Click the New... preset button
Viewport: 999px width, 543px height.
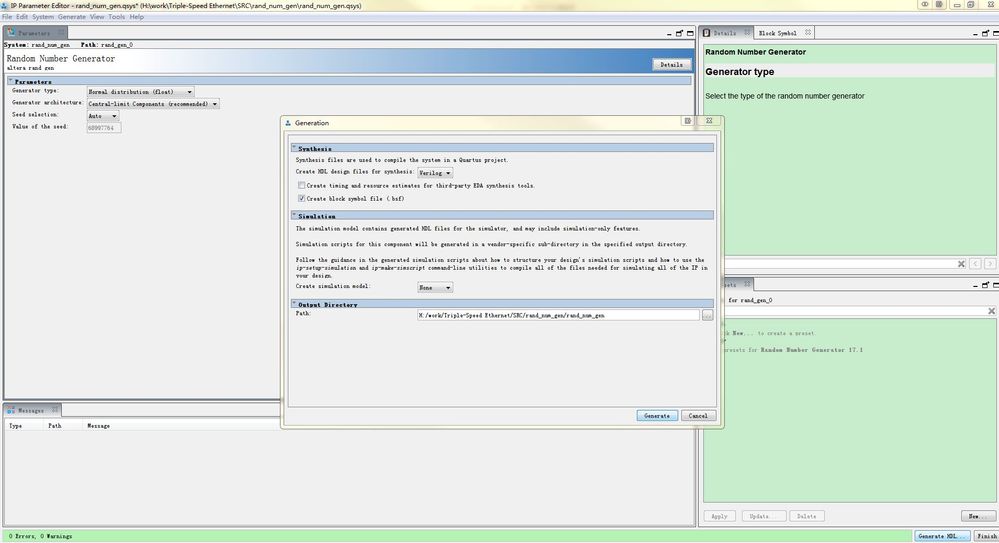tap(977, 516)
